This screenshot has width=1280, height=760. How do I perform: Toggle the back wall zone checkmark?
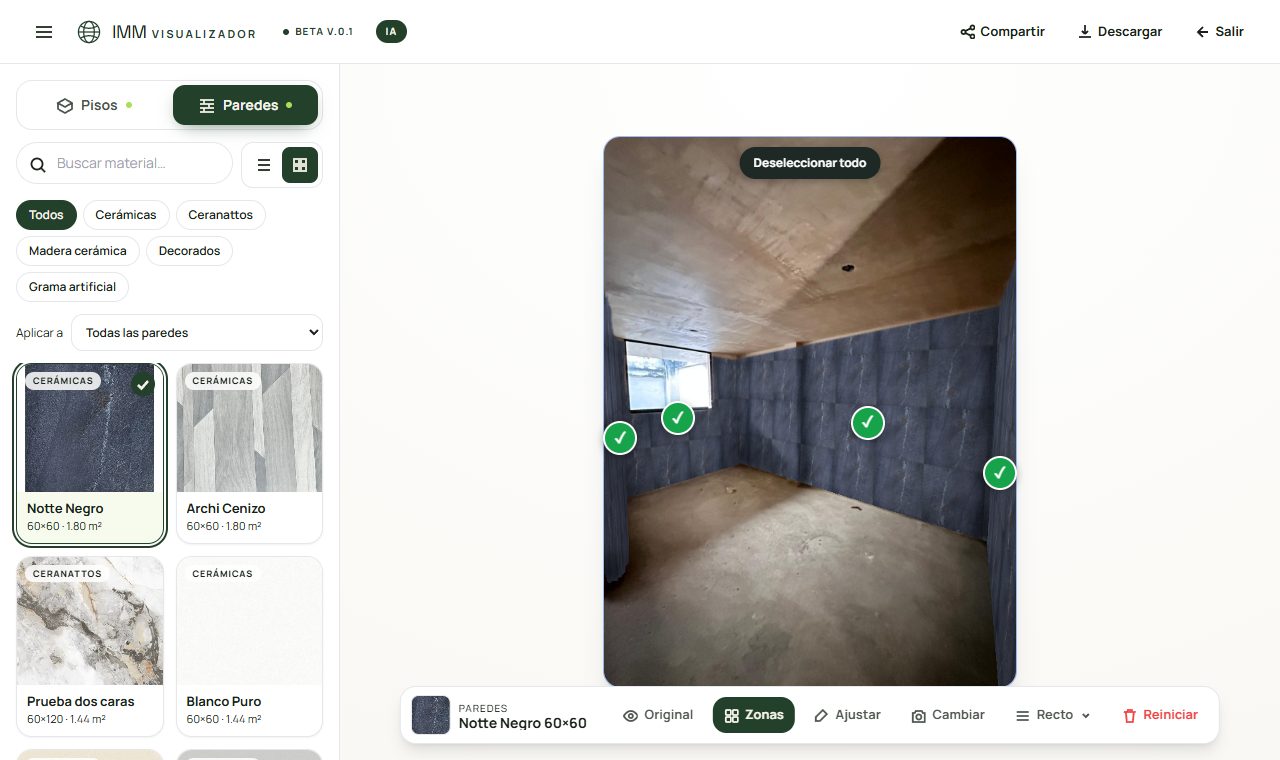pyautogui.click(x=868, y=423)
